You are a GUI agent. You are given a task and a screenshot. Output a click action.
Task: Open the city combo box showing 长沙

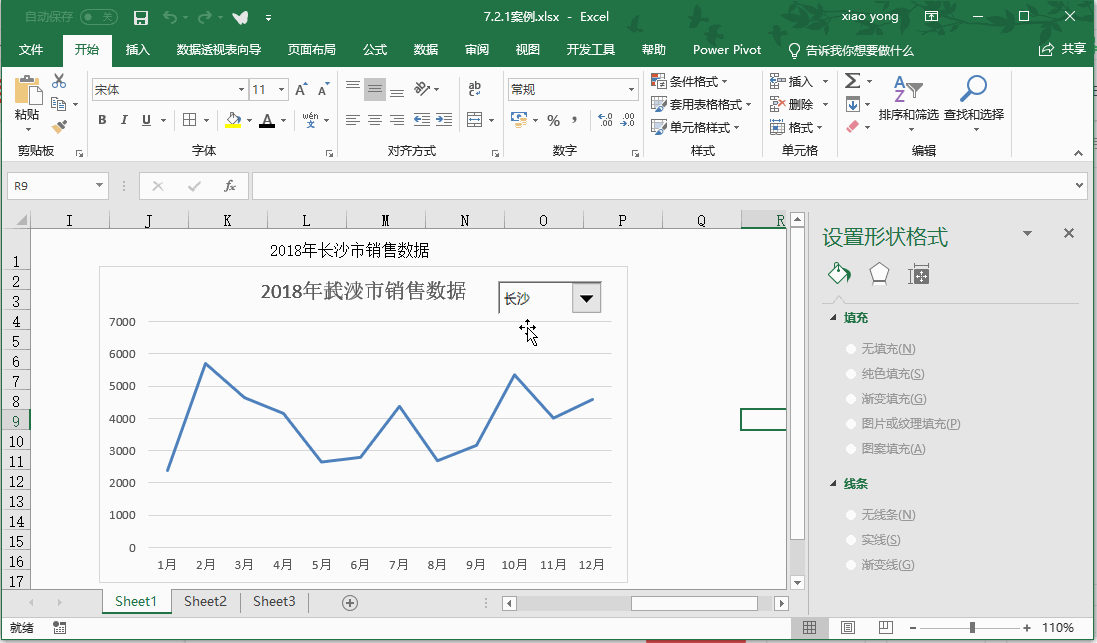click(587, 298)
